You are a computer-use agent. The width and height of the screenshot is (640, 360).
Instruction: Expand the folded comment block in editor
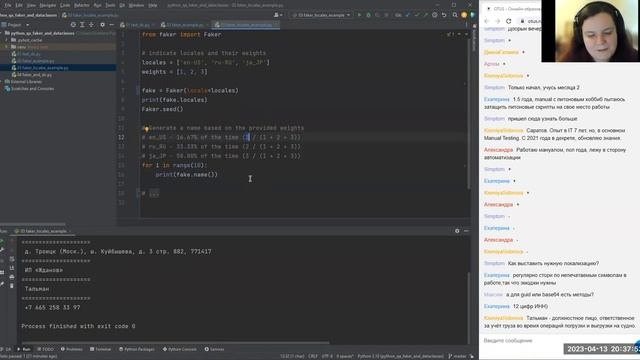point(154,193)
